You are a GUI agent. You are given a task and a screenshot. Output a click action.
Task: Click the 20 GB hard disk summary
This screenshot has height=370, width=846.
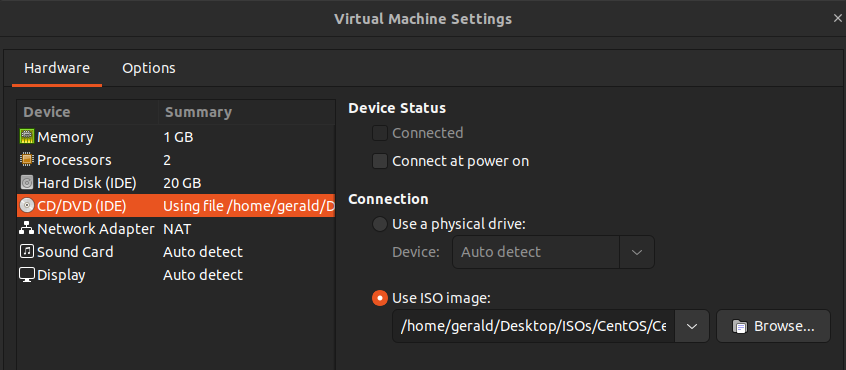(182, 183)
